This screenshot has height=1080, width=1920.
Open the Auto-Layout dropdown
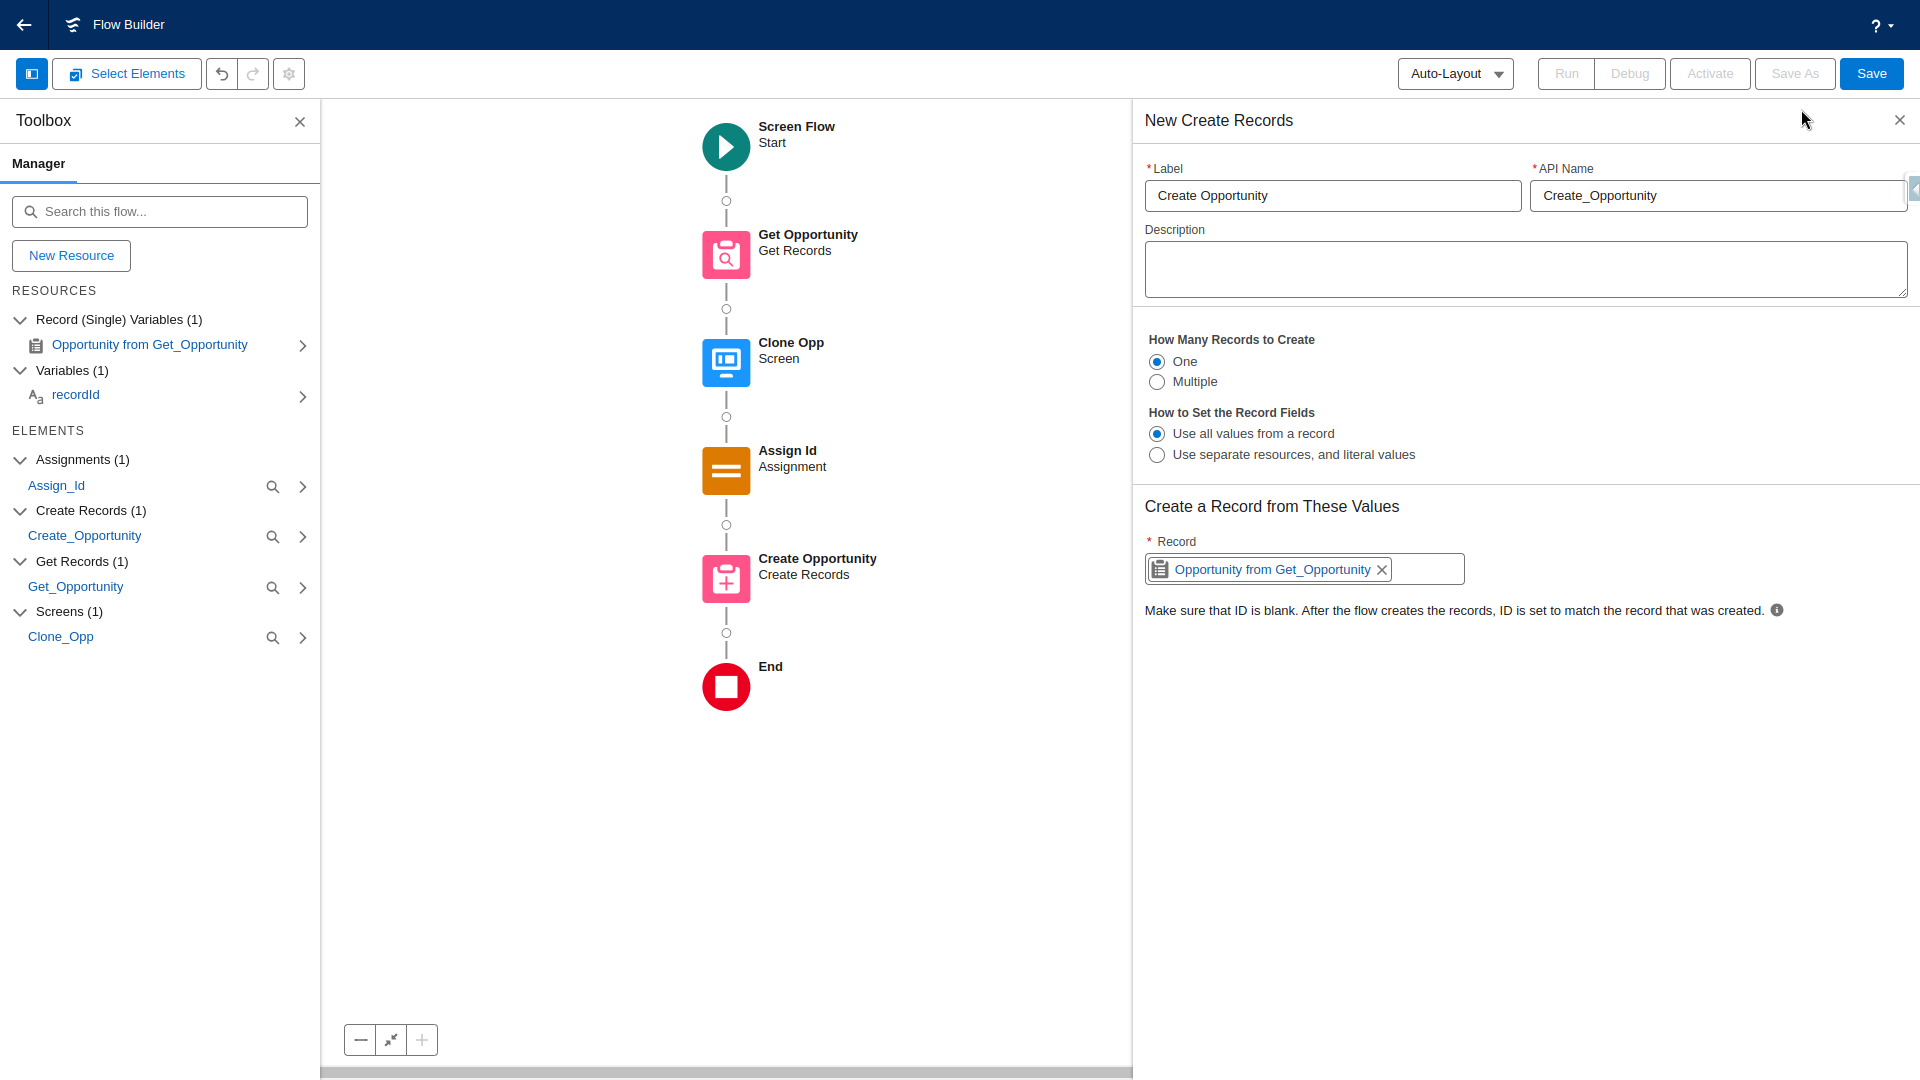1455,74
